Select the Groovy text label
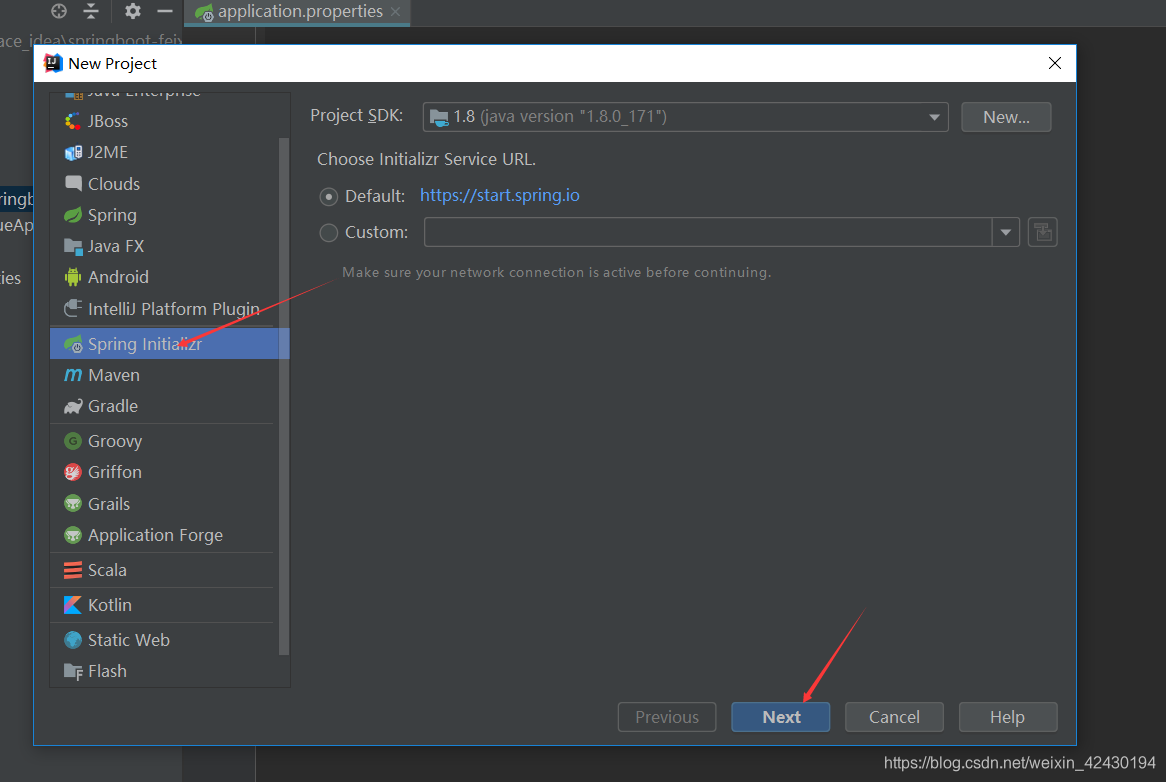Image resolution: width=1166 pixels, height=782 pixels. [x=115, y=442]
